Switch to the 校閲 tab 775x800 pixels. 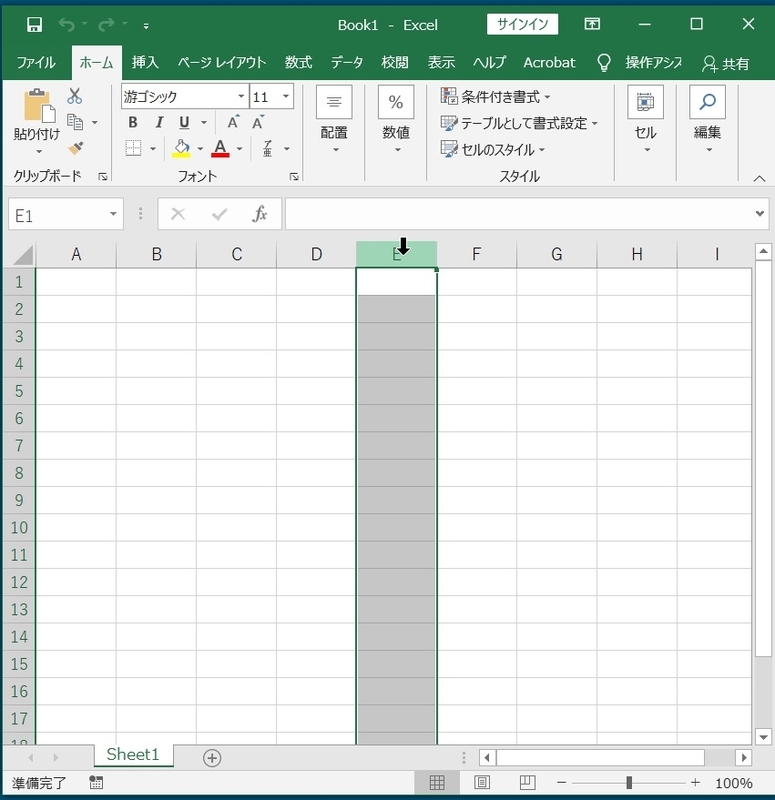click(395, 63)
